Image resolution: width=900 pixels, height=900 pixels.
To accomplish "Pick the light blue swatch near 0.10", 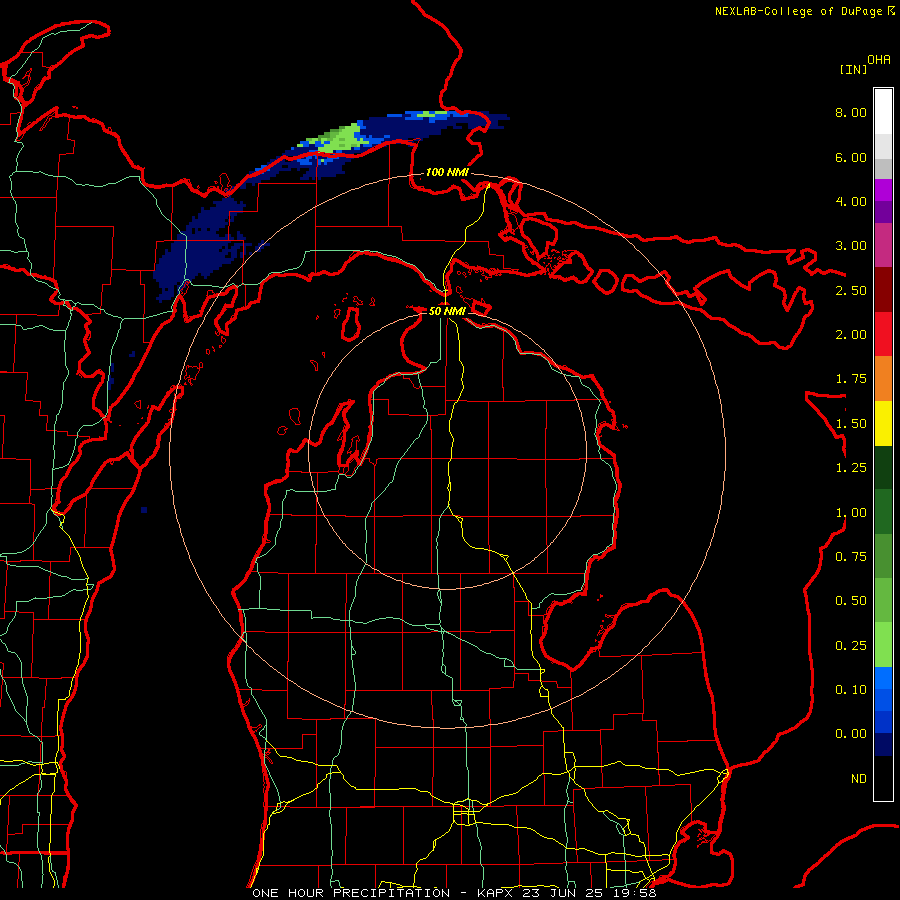I will point(883,678).
